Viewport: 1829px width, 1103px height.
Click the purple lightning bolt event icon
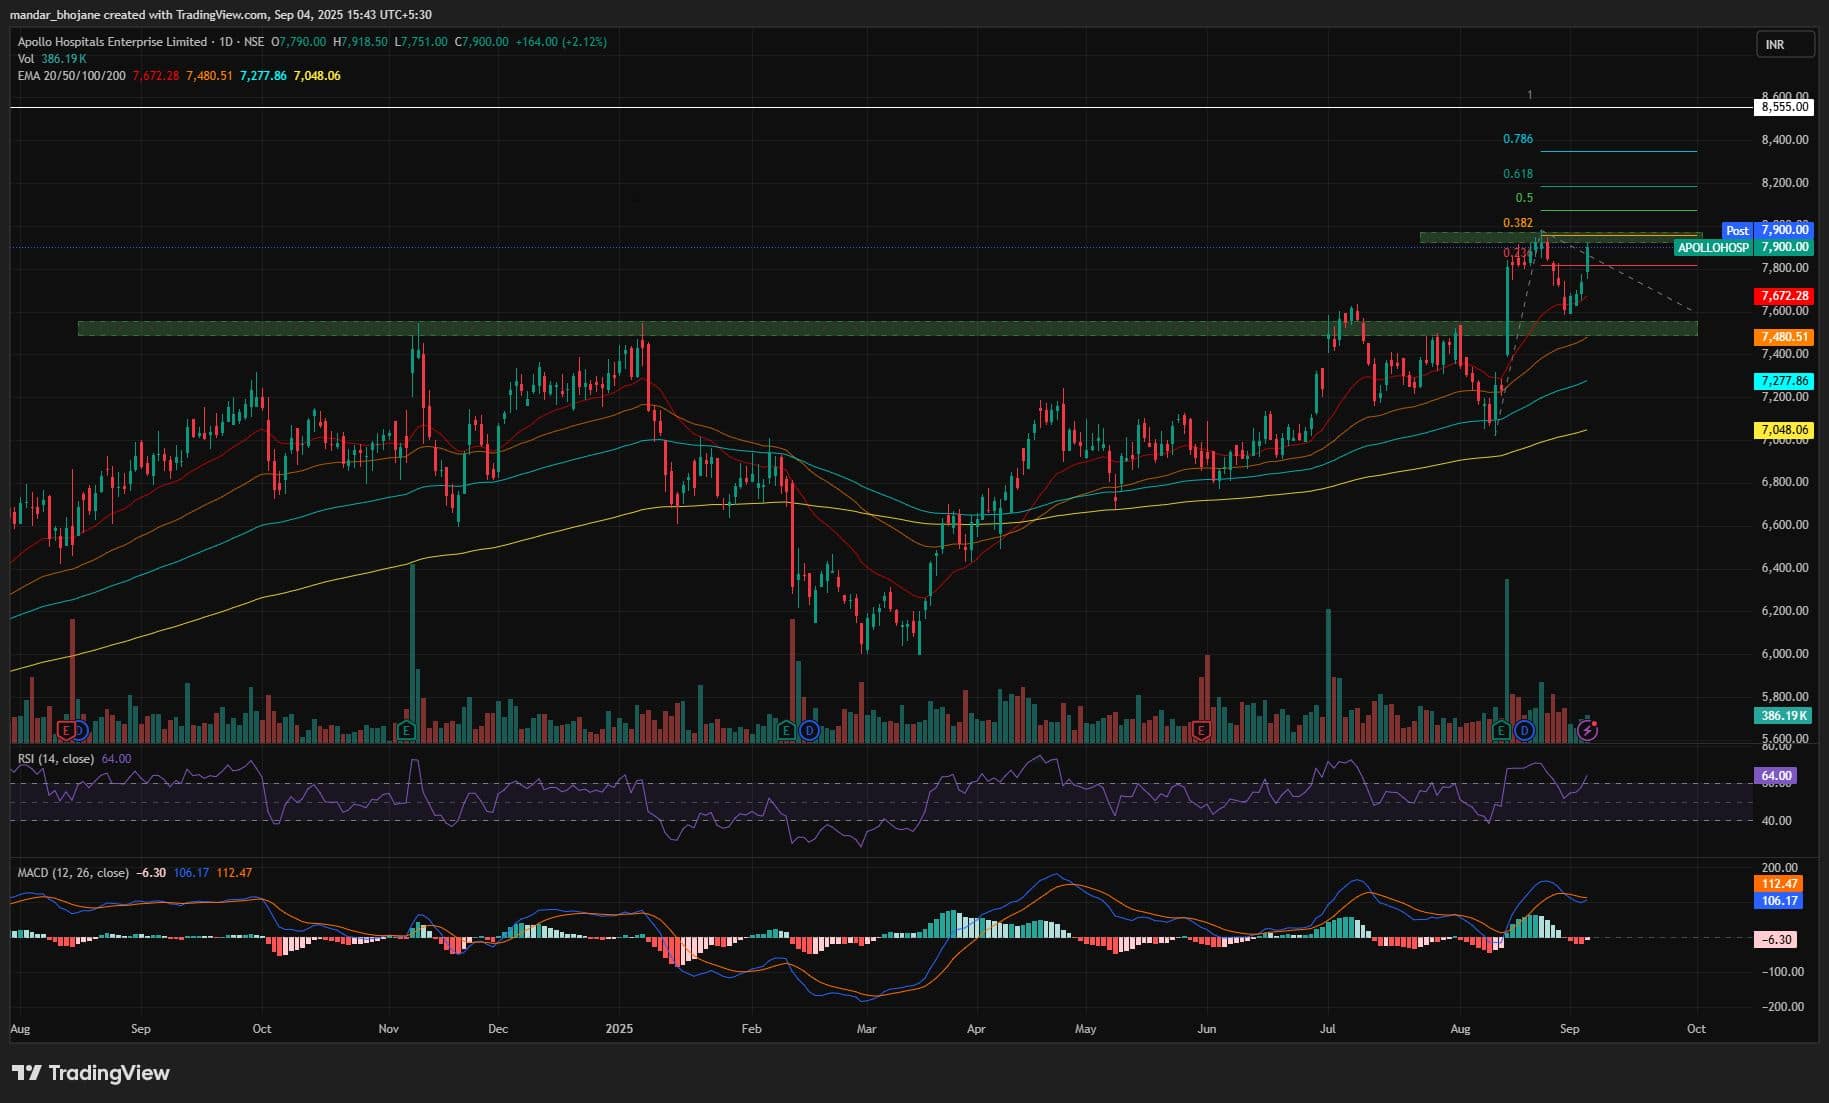(x=1587, y=730)
